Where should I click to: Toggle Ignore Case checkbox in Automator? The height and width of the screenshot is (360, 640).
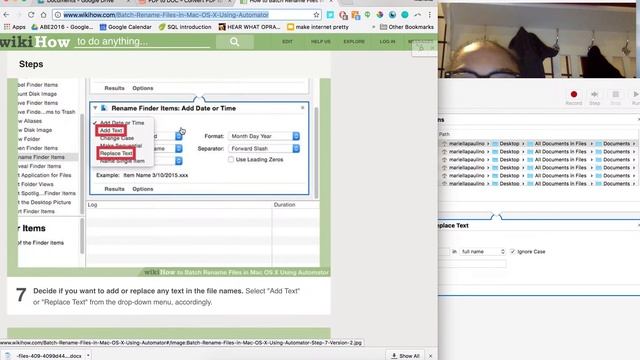click(513, 251)
